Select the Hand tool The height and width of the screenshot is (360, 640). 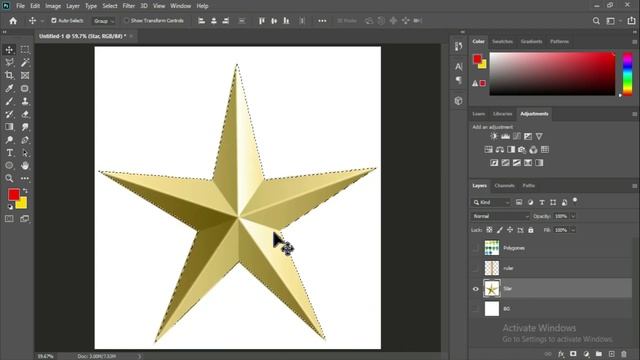pyautogui.click(x=25, y=166)
